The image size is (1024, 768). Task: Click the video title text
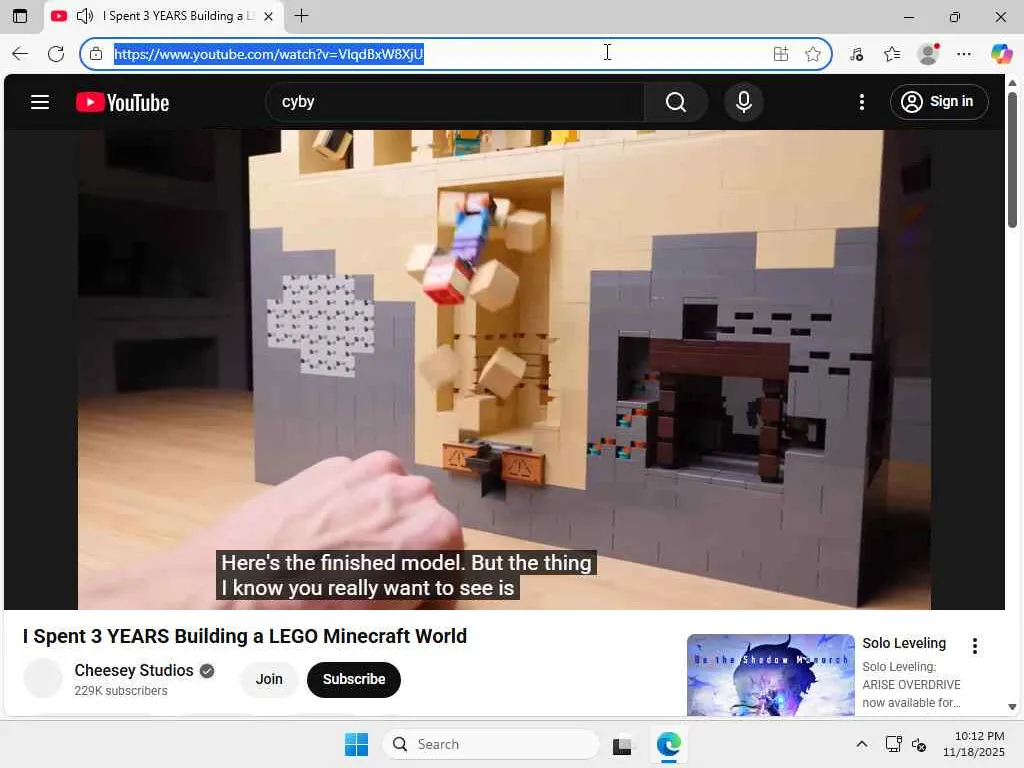pyautogui.click(x=245, y=636)
